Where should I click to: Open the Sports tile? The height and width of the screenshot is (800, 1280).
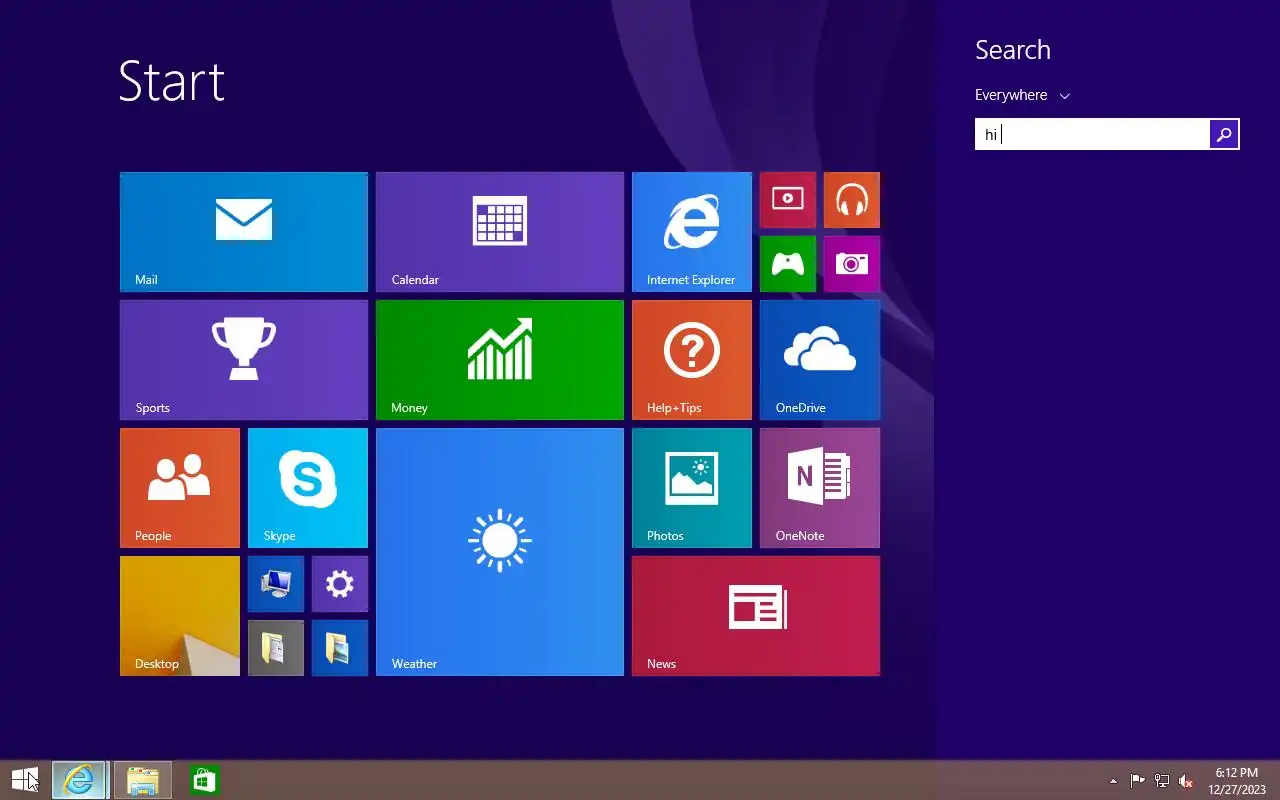244,360
